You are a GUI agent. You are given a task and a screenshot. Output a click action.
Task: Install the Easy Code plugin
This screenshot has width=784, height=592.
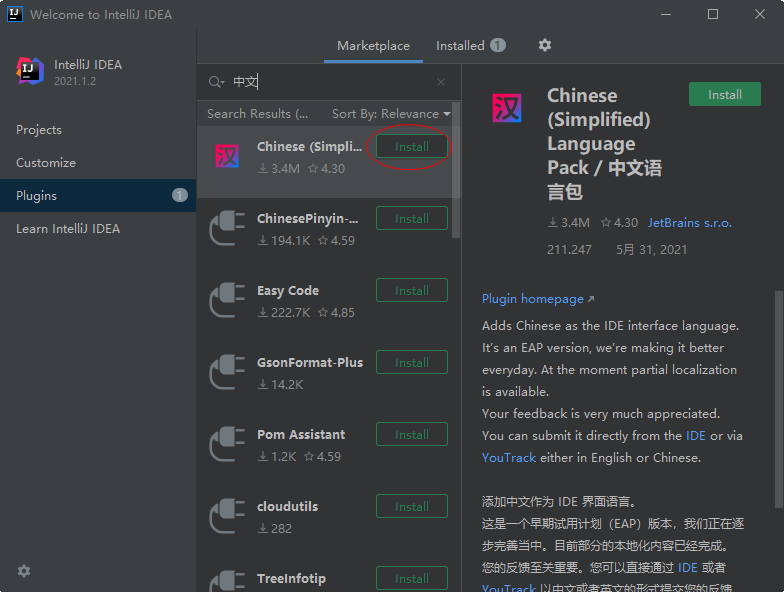[412, 290]
